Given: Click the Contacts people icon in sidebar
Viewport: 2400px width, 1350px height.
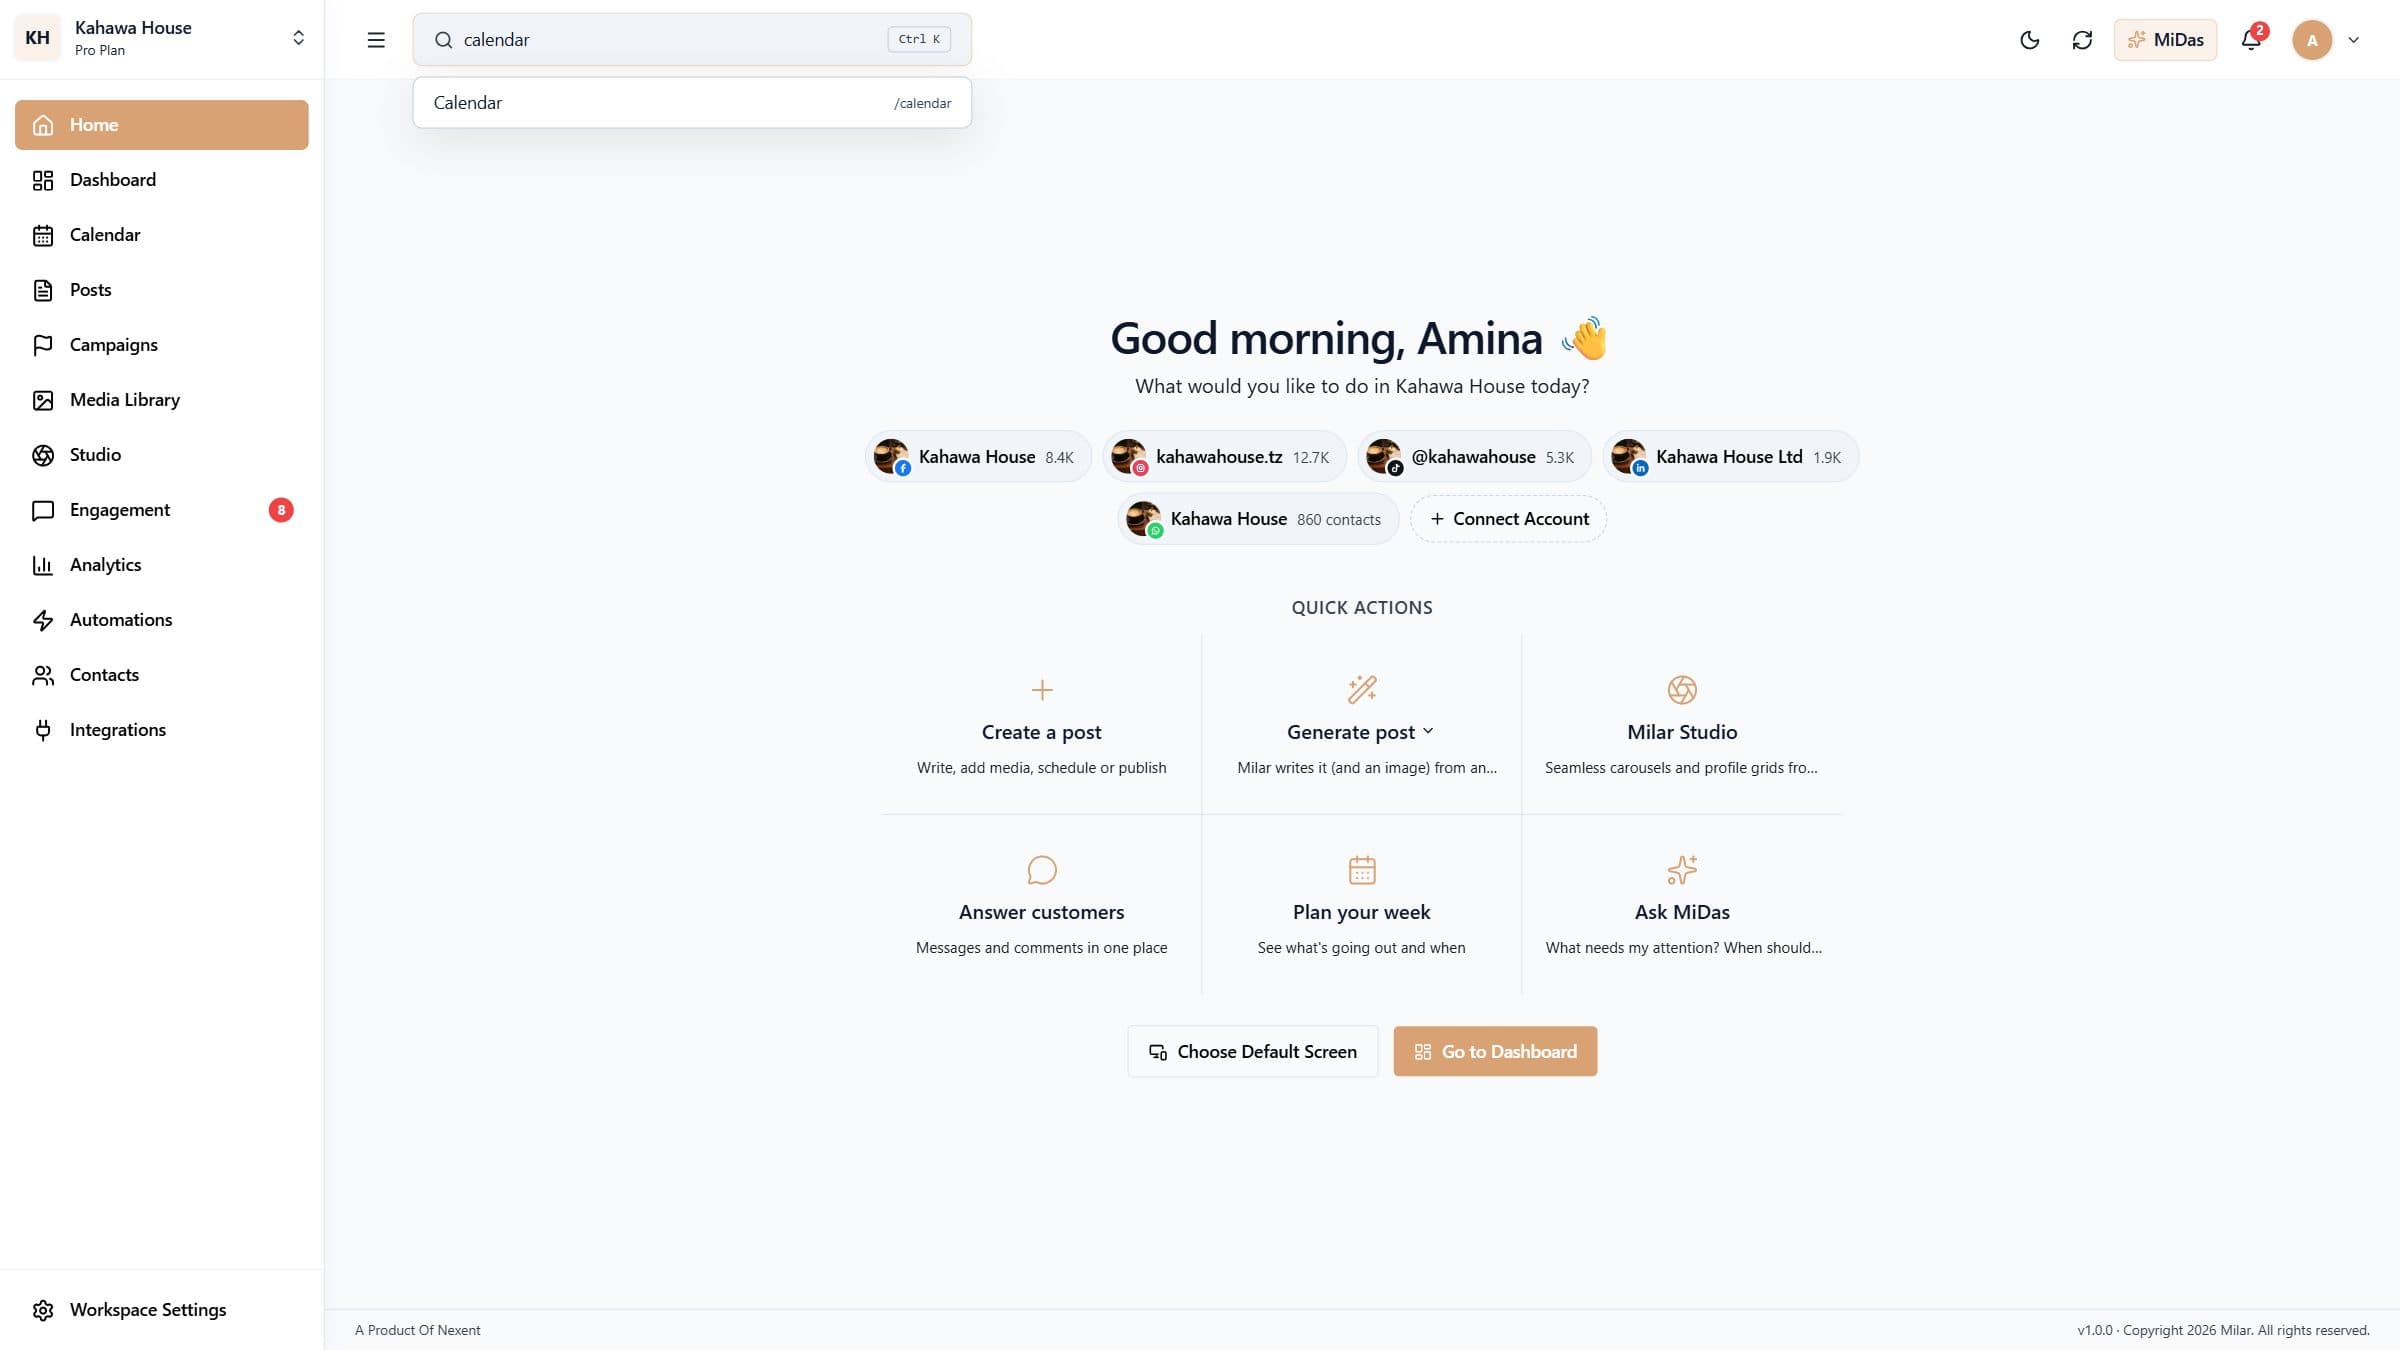Looking at the screenshot, I should pos(43,675).
